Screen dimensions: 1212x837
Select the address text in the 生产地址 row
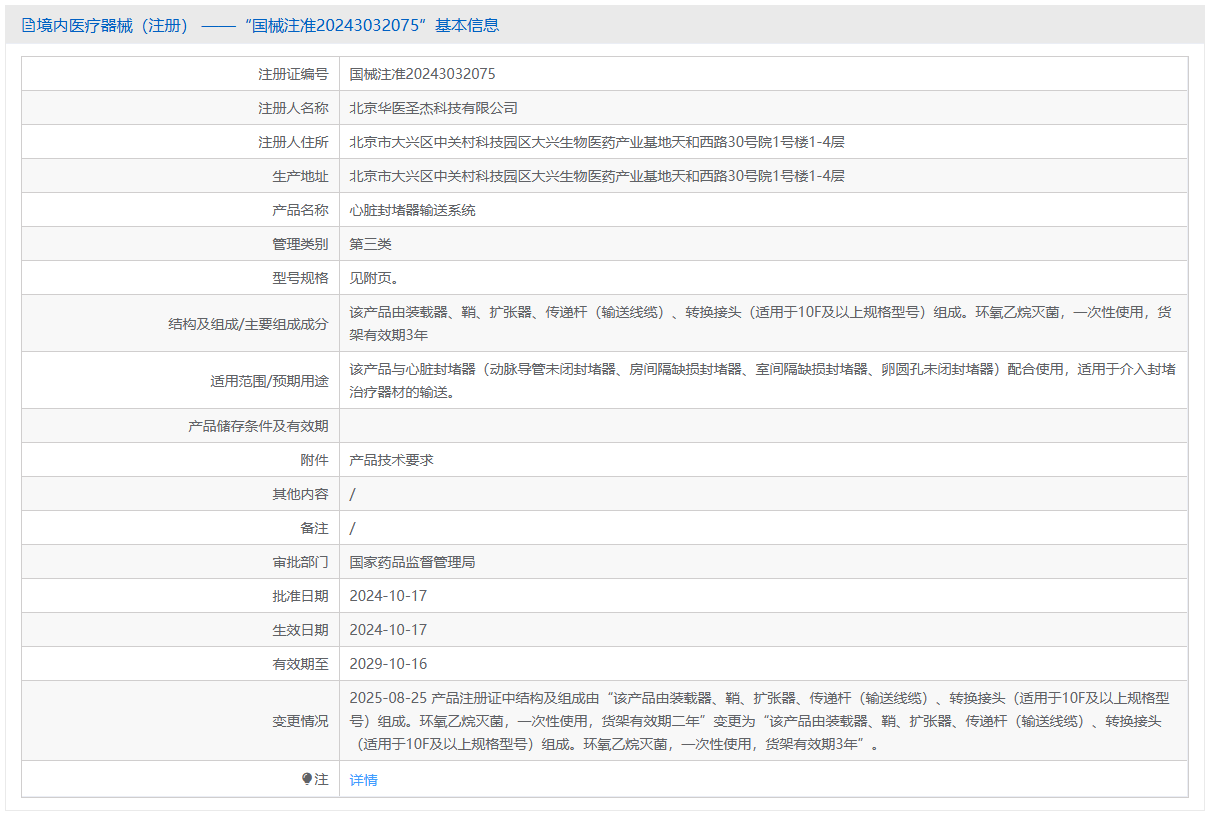tap(597, 176)
